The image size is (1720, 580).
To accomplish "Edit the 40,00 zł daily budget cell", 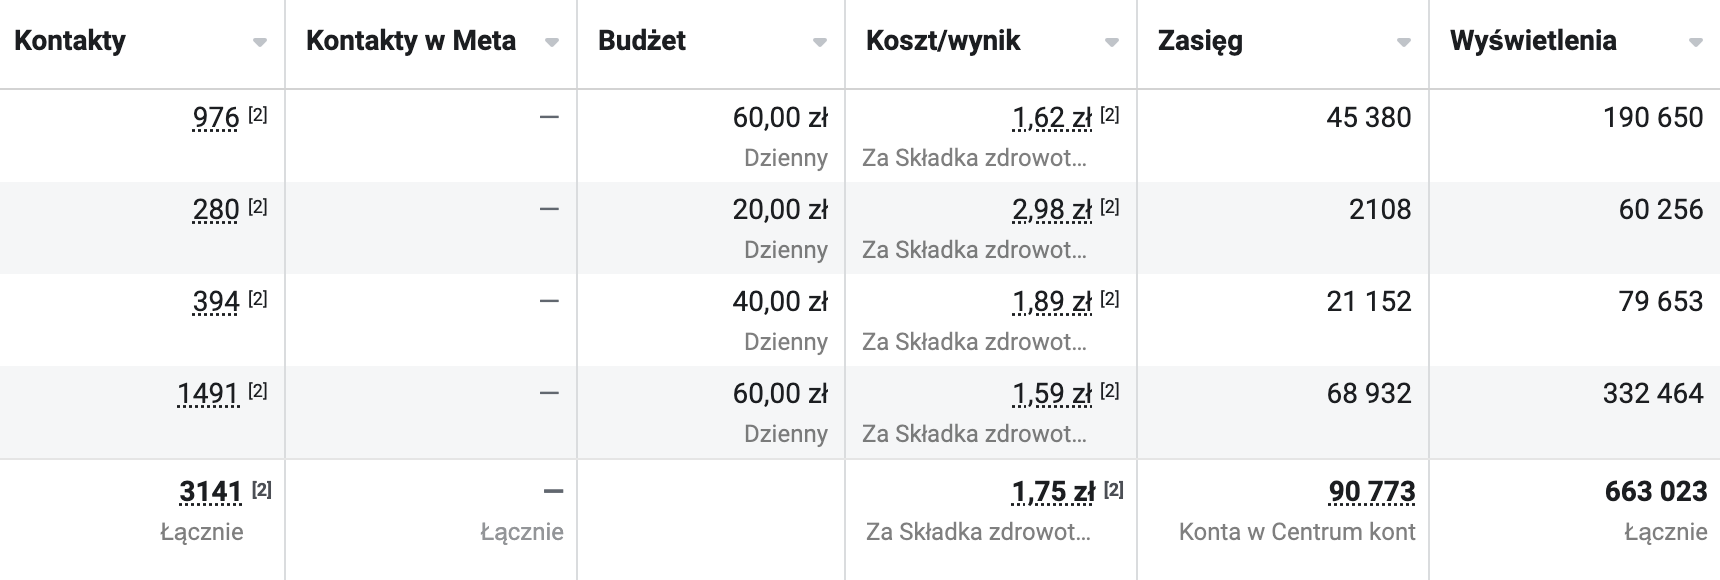I will (x=711, y=320).
